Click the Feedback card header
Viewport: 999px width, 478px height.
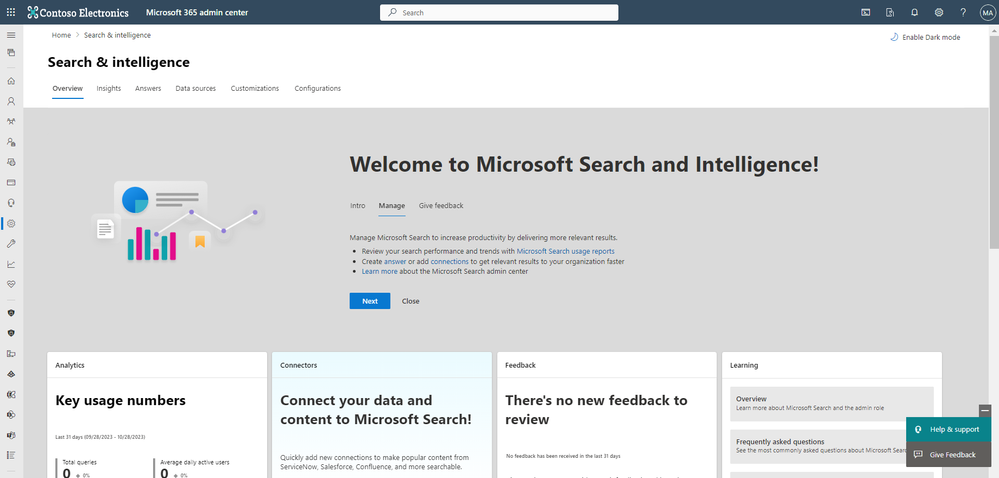click(607, 365)
